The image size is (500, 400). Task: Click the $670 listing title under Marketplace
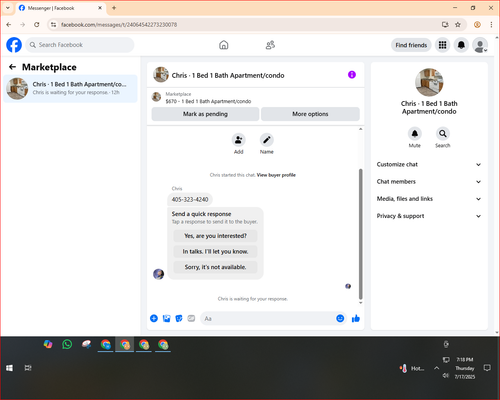[x=208, y=101]
